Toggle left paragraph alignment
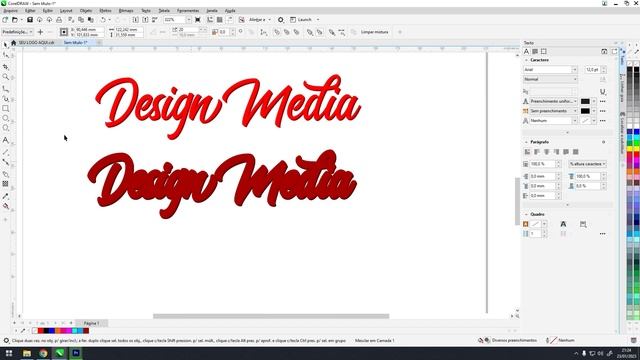The width and height of the screenshot is (640, 360). pyautogui.click(x=537, y=152)
